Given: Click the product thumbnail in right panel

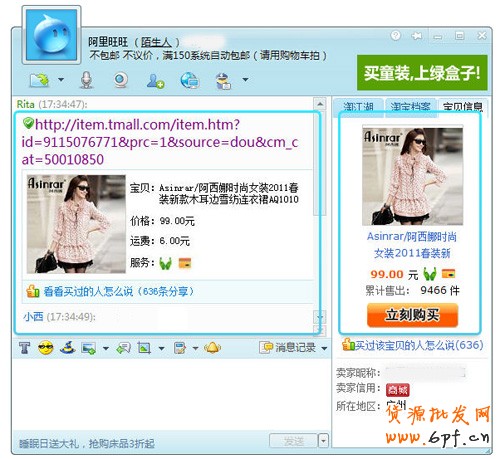Looking at the screenshot, I should [412, 176].
